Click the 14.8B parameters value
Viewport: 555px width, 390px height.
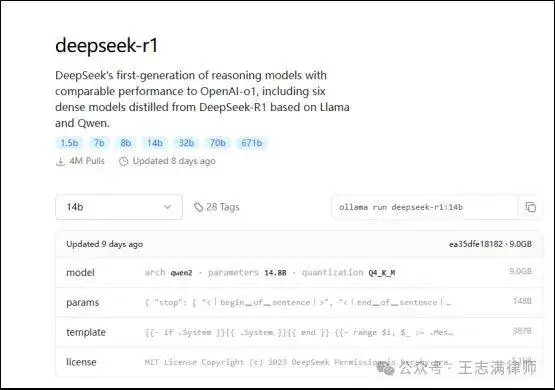(275, 273)
